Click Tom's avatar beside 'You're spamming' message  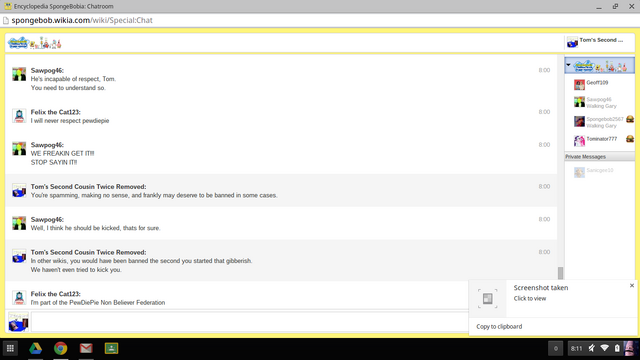[19, 191]
